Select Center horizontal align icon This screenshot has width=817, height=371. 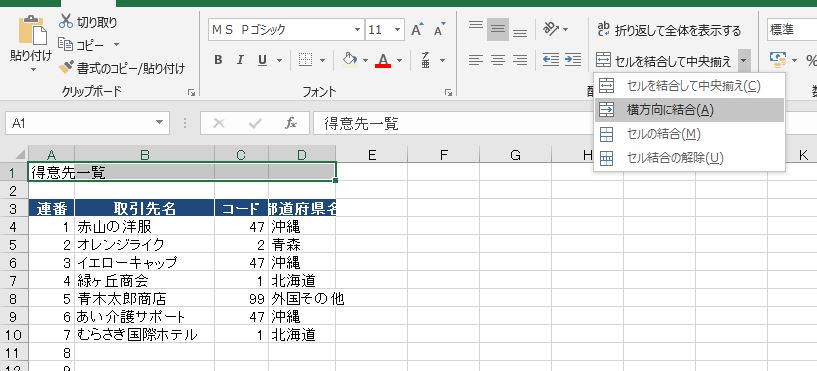498,60
